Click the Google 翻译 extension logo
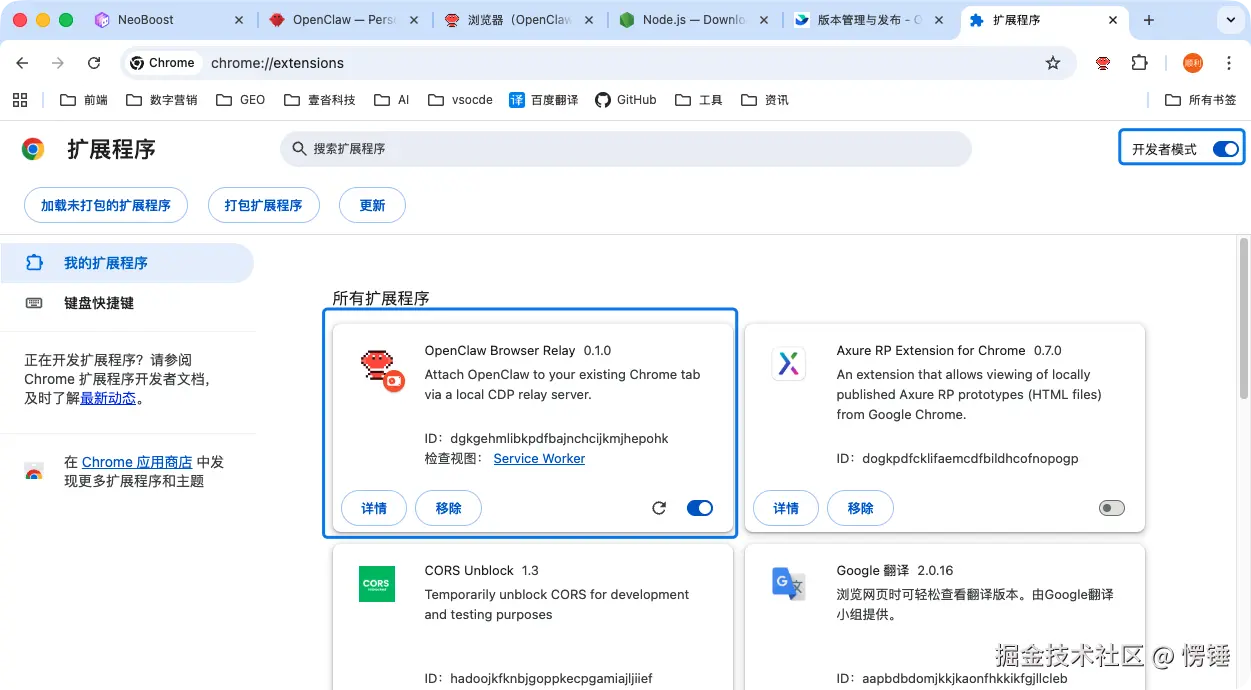Viewport: 1251px width, 690px height. 789,583
